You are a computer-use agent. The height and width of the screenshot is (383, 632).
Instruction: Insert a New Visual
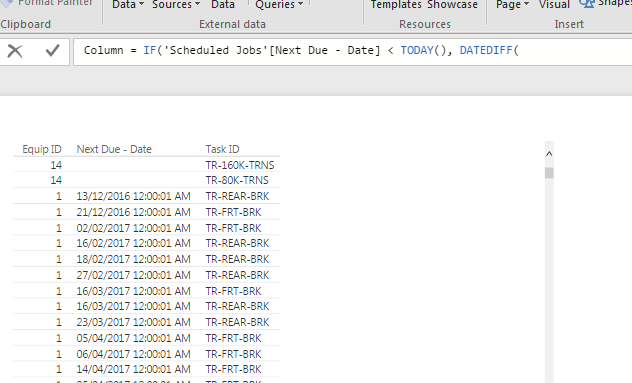click(554, 5)
